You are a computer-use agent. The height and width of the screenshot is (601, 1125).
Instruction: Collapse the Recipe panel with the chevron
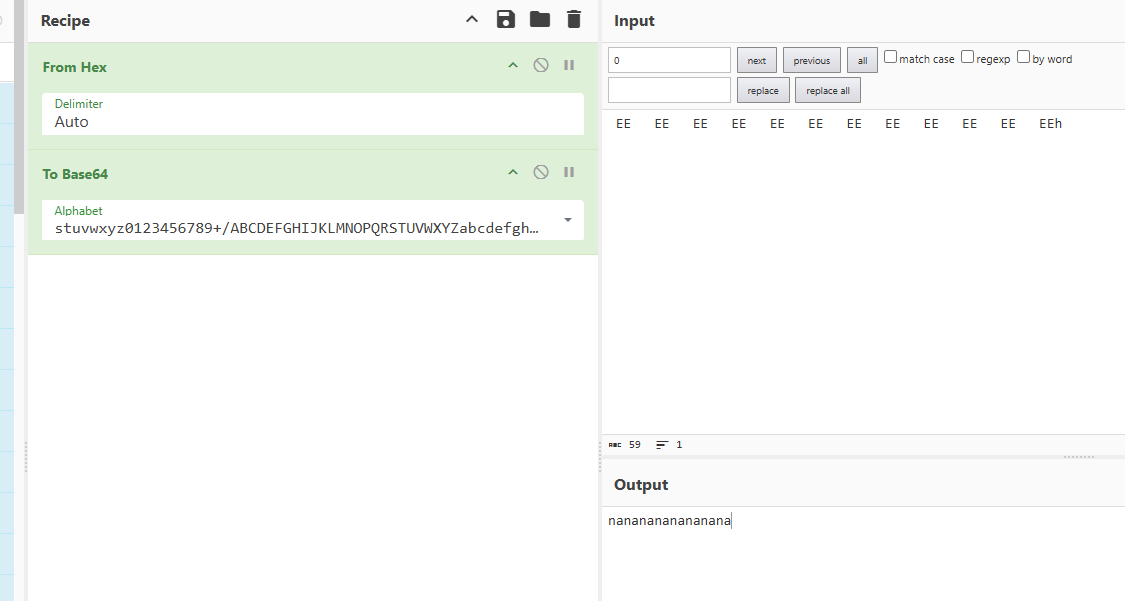(x=472, y=20)
